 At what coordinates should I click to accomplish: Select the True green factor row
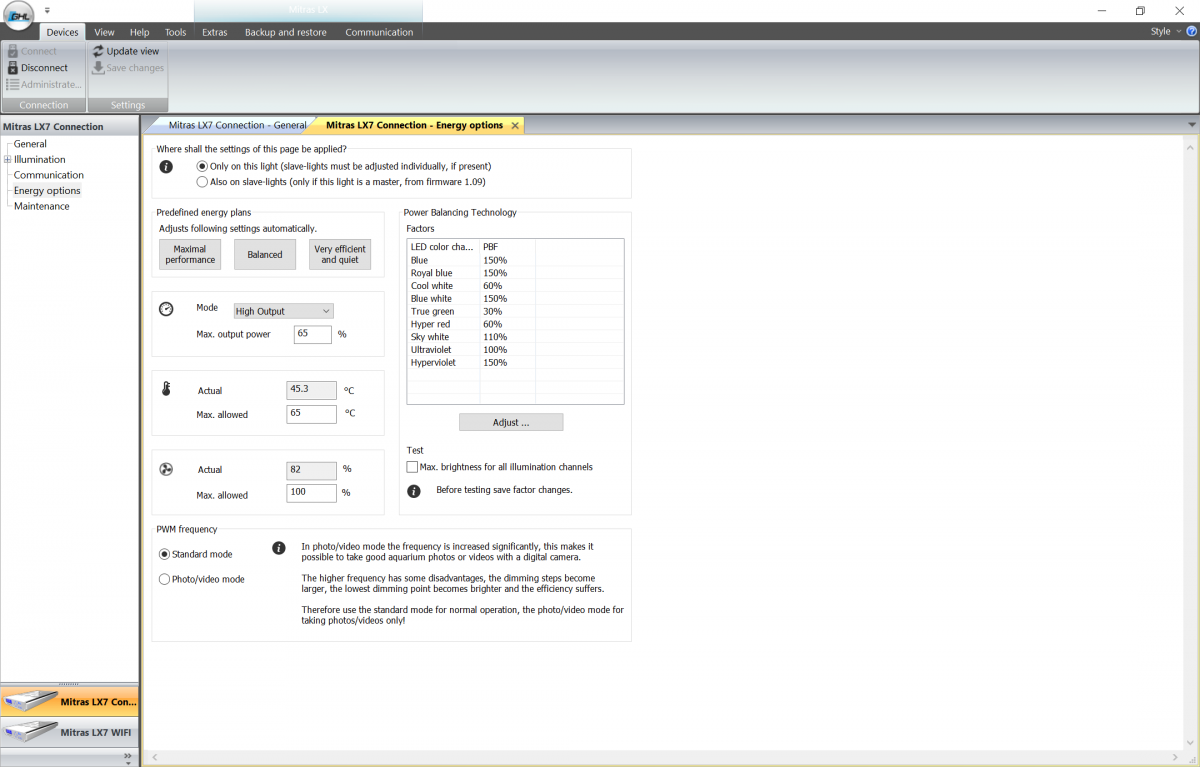click(515, 312)
